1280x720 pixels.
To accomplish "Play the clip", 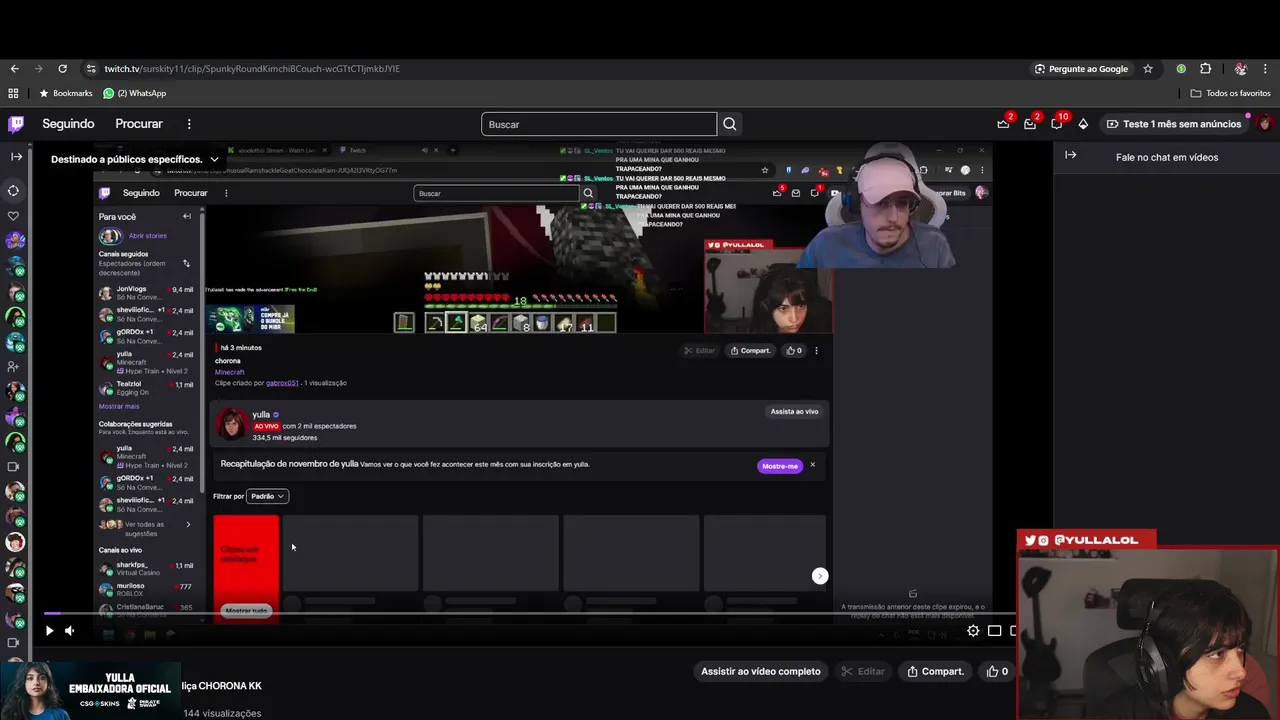I will 49,631.
